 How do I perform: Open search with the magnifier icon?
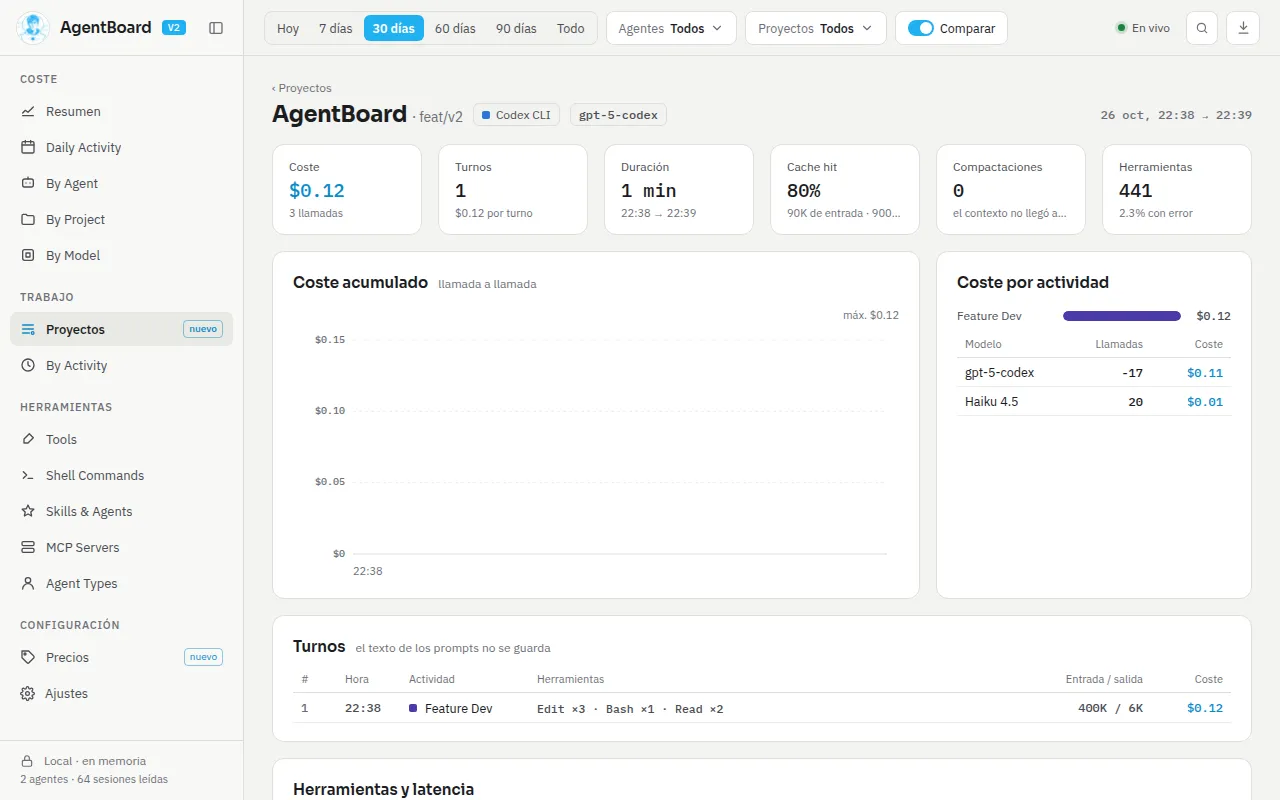pos(1202,28)
